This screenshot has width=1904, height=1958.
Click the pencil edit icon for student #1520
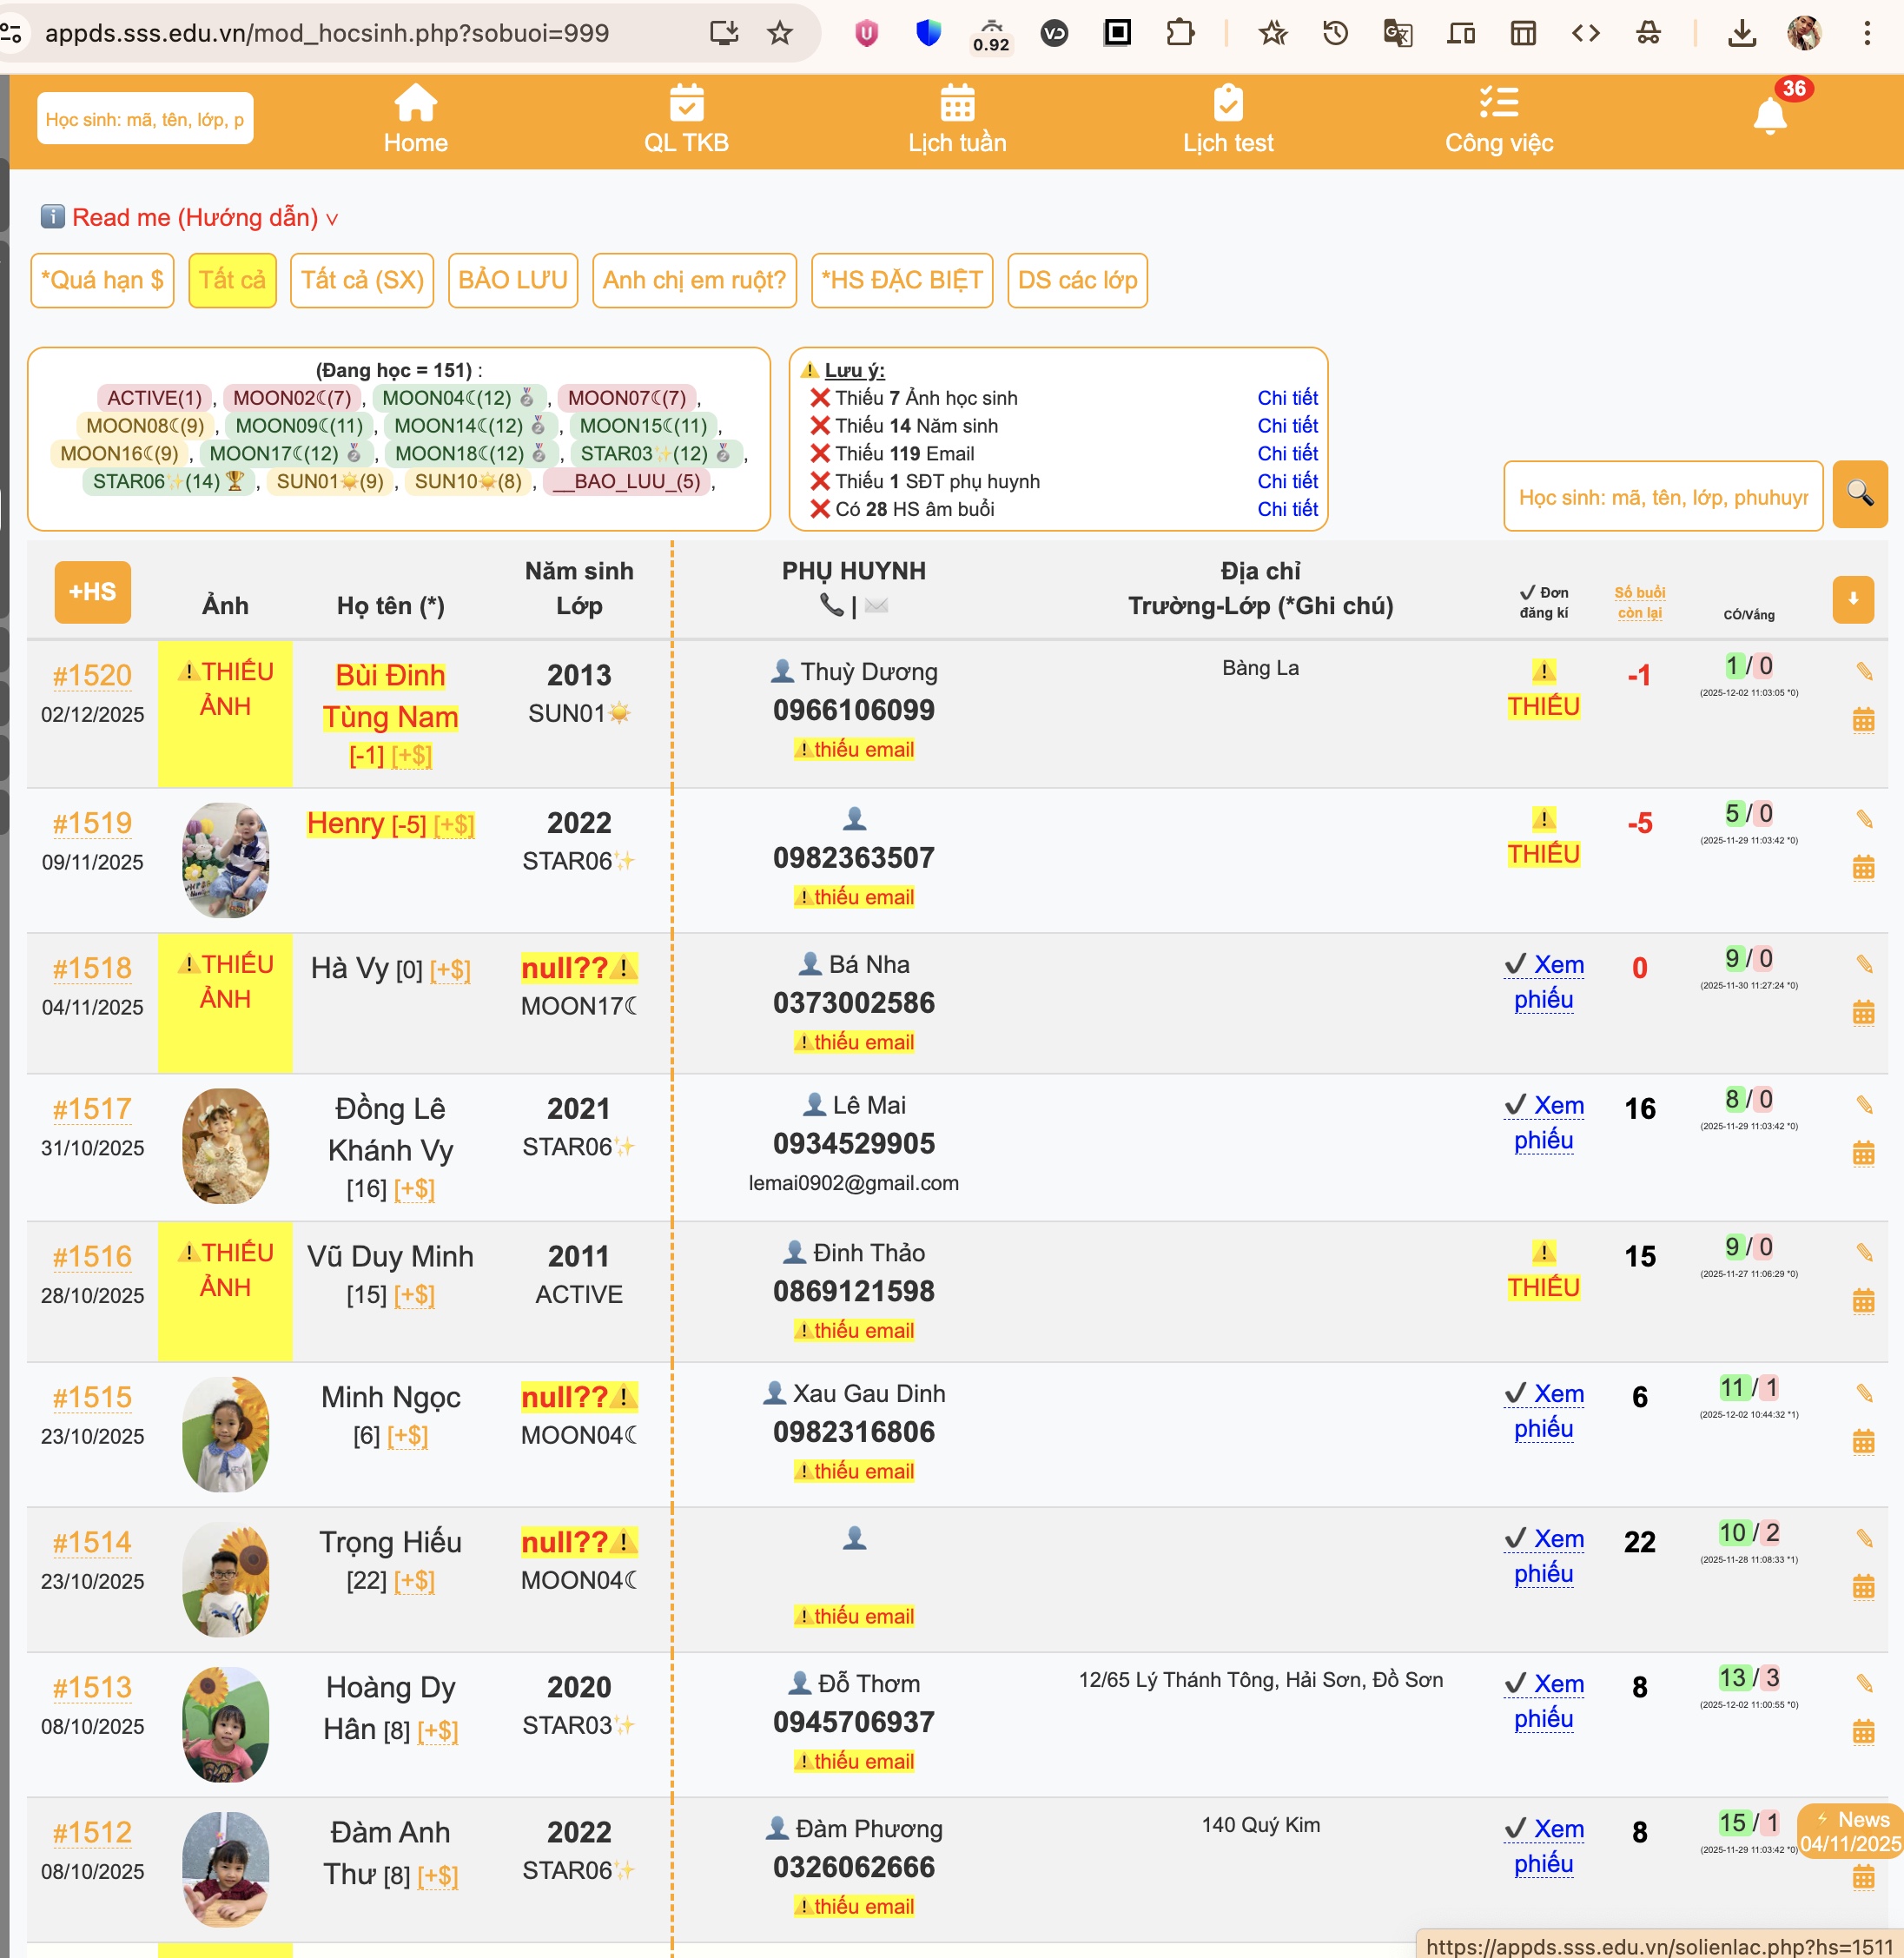[x=1864, y=671]
